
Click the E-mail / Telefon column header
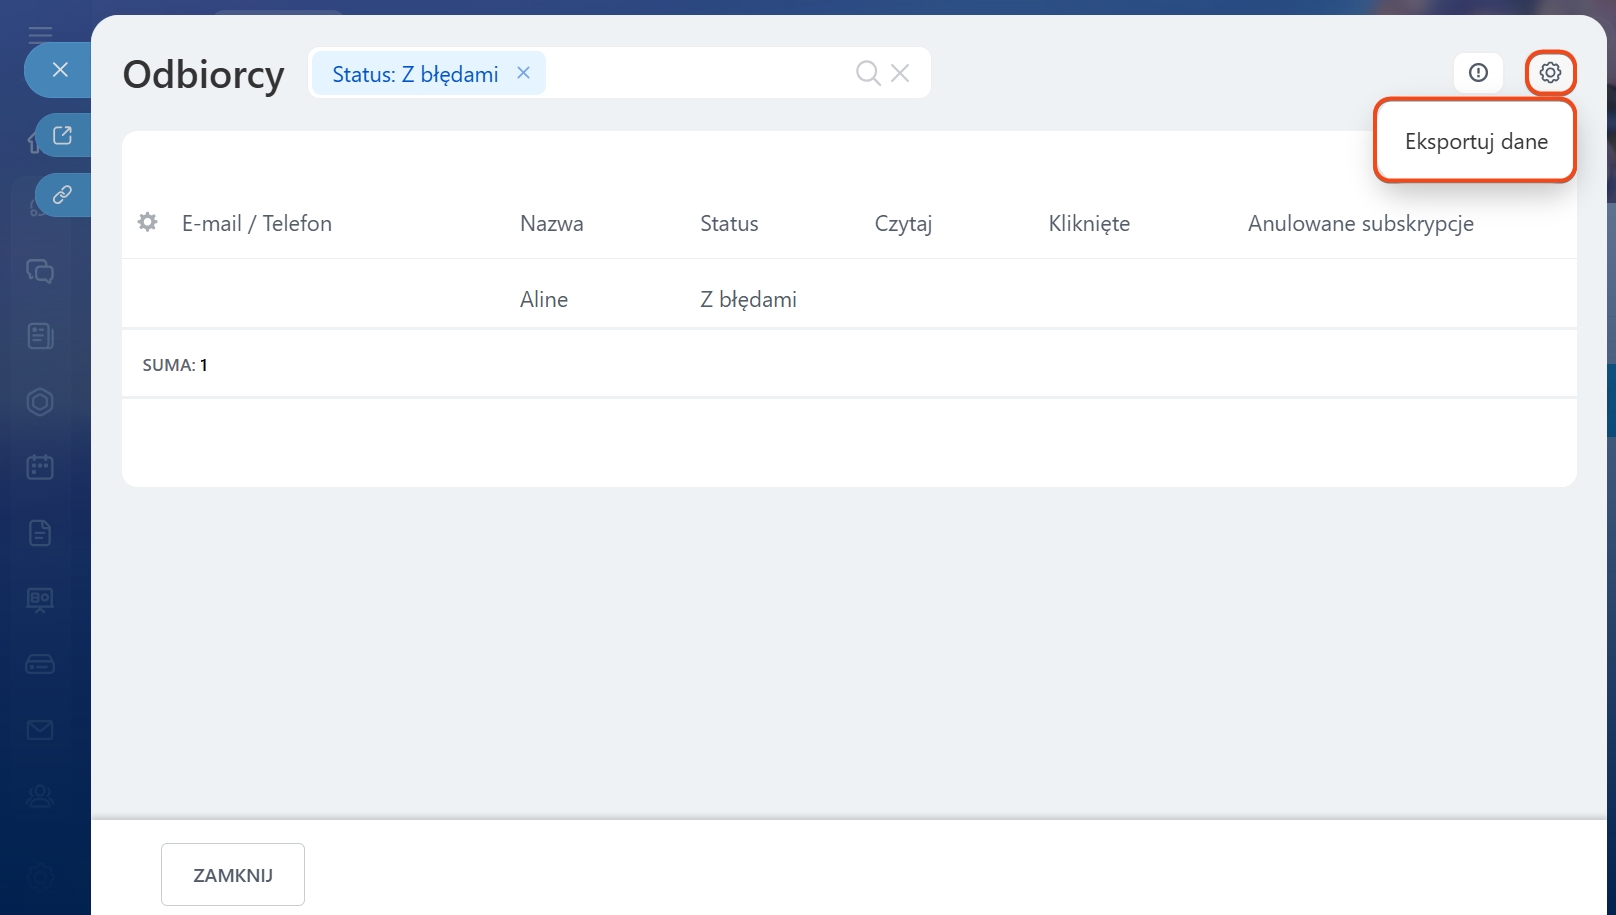[x=256, y=224]
